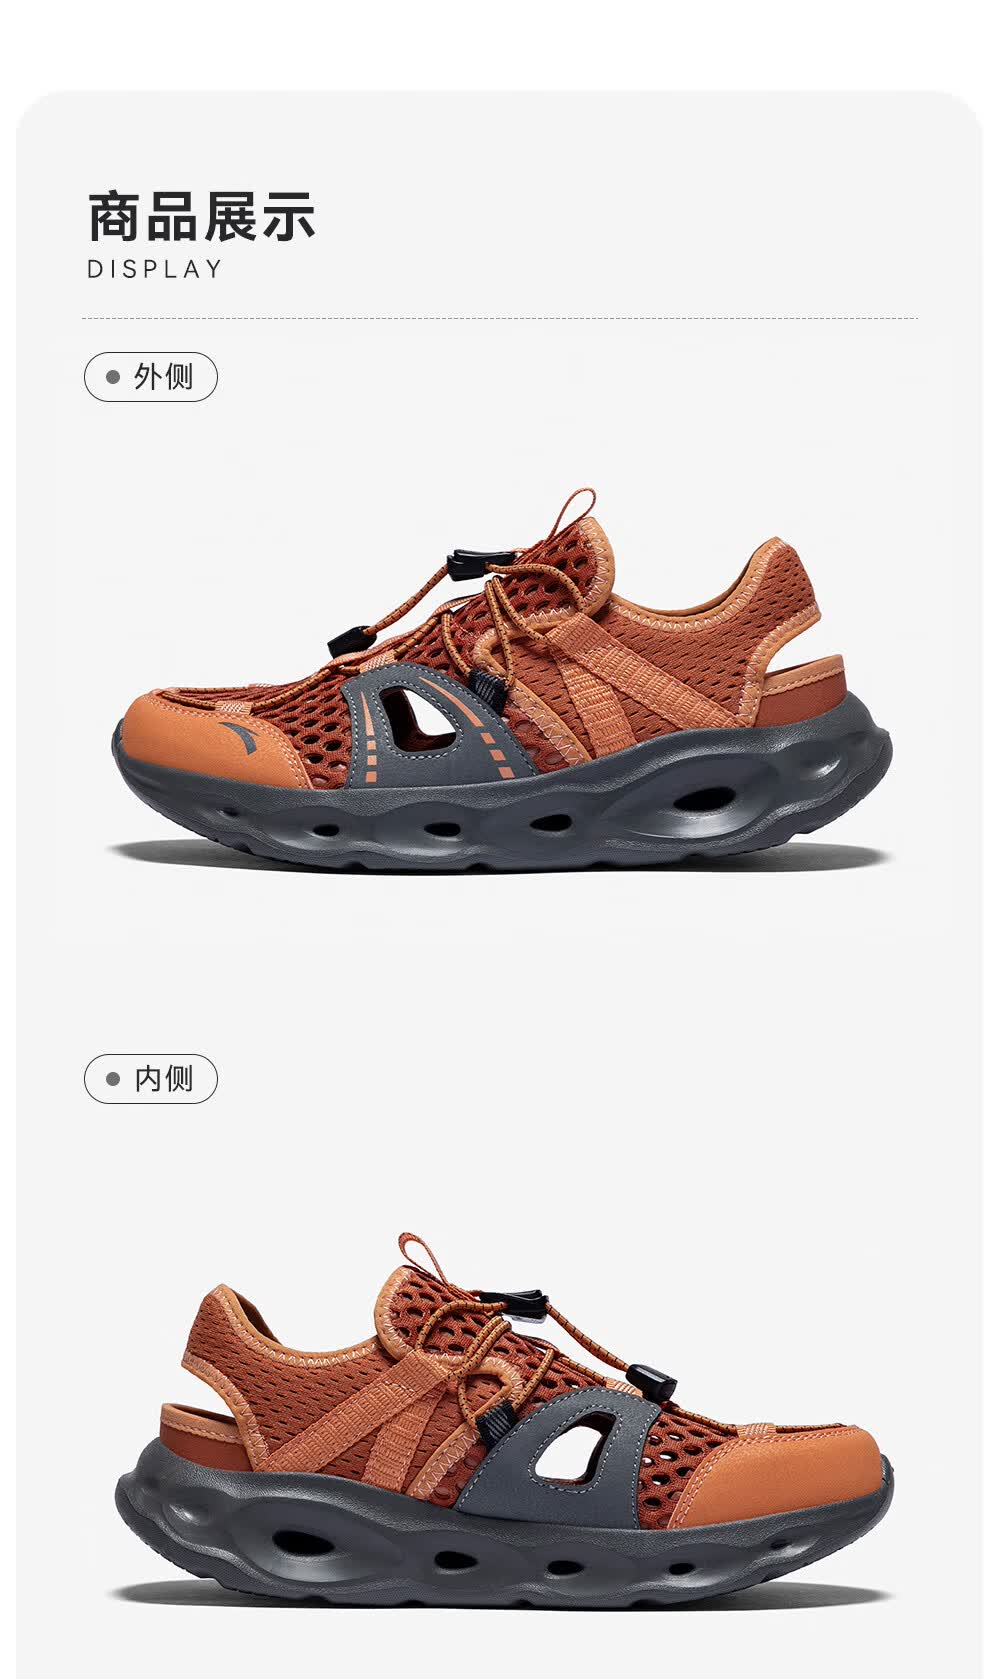The image size is (1000, 1679).
Task: Click the 内侧 label pill
Action: (x=150, y=1079)
